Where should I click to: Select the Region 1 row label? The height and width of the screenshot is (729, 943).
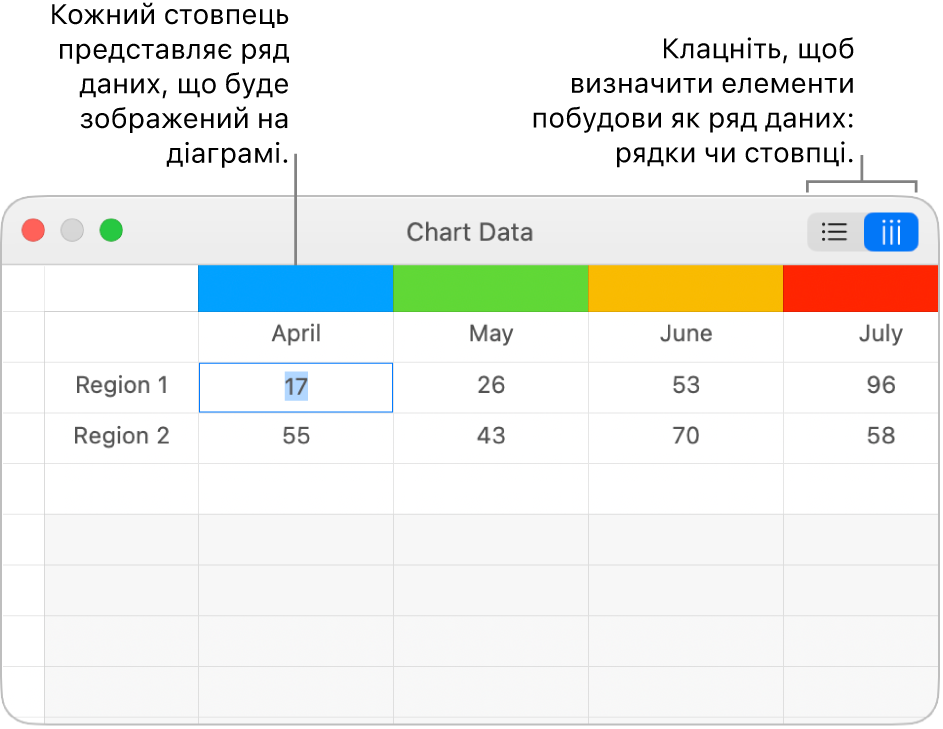[x=122, y=386]
